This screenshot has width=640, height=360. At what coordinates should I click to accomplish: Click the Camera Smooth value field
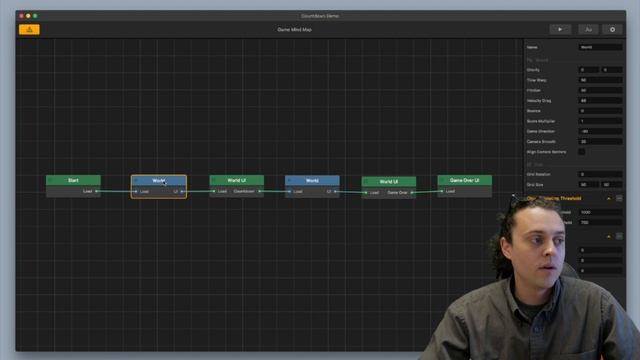(x=600, y=142)
